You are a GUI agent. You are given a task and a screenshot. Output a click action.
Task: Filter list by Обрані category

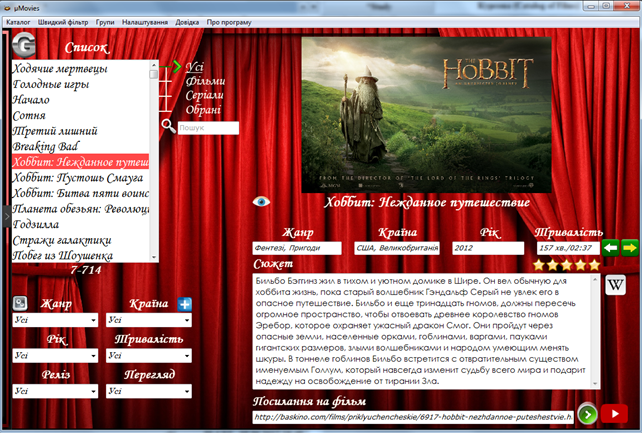(x=203, y=110)
